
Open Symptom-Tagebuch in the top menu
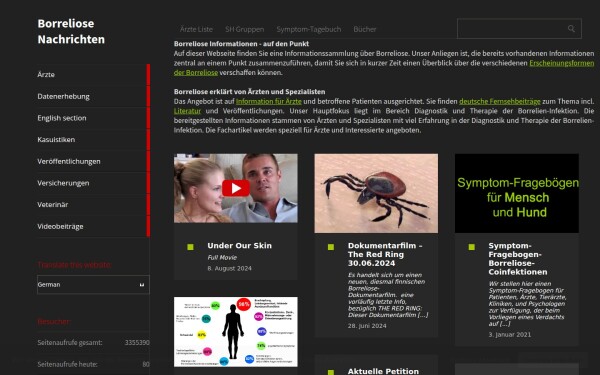308,29
